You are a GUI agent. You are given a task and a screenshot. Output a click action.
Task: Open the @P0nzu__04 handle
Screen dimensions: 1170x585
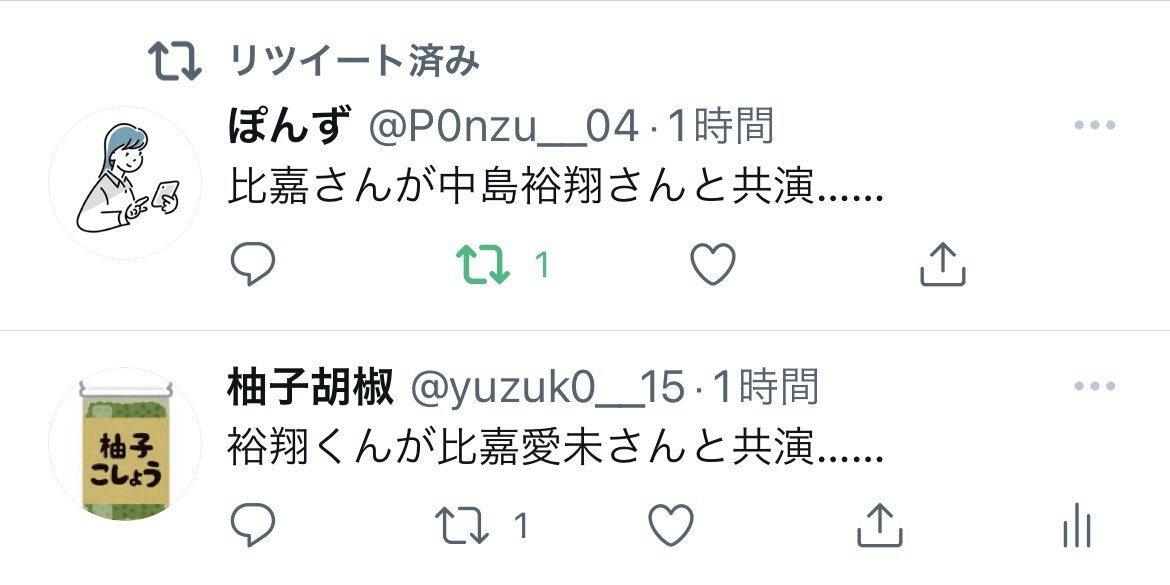[504, 127]
